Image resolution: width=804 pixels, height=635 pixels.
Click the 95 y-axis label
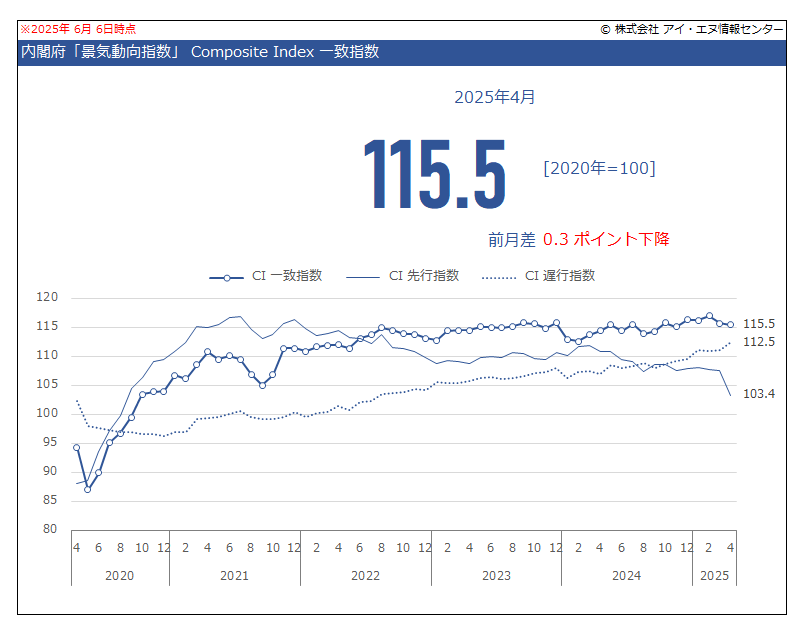(x=50, y=442)
